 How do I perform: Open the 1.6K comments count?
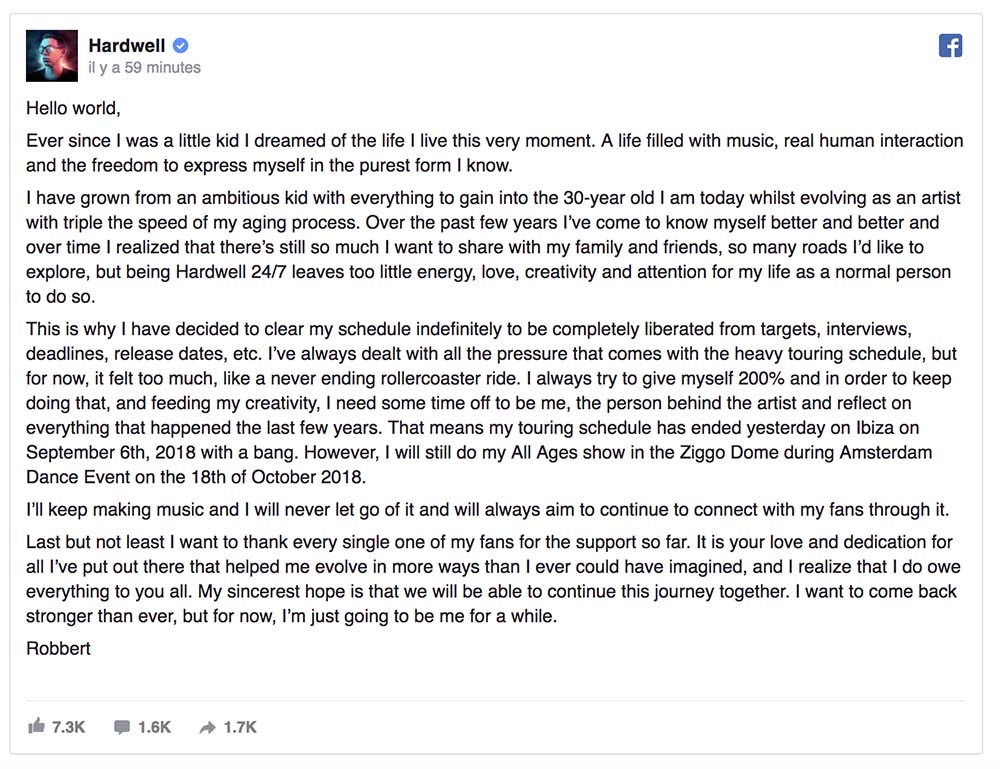pyautogui.click(x=154, y=727)
